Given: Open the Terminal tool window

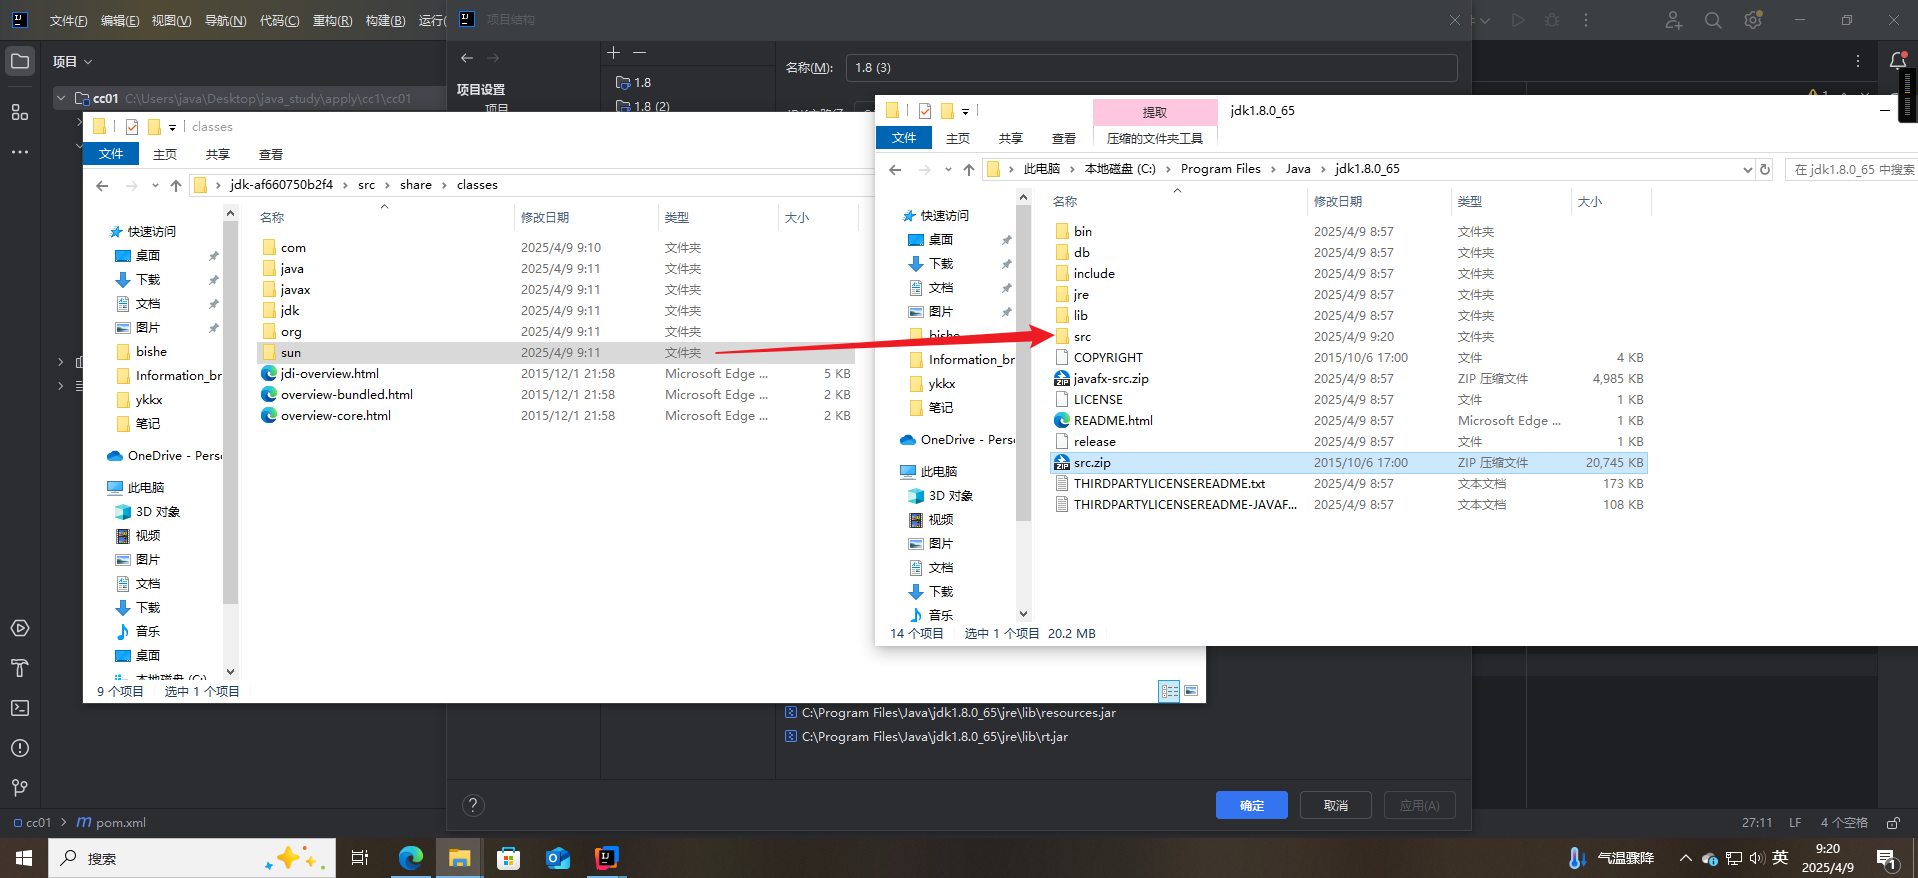Looking at the screenshot, I should click(x=20, y=708).
